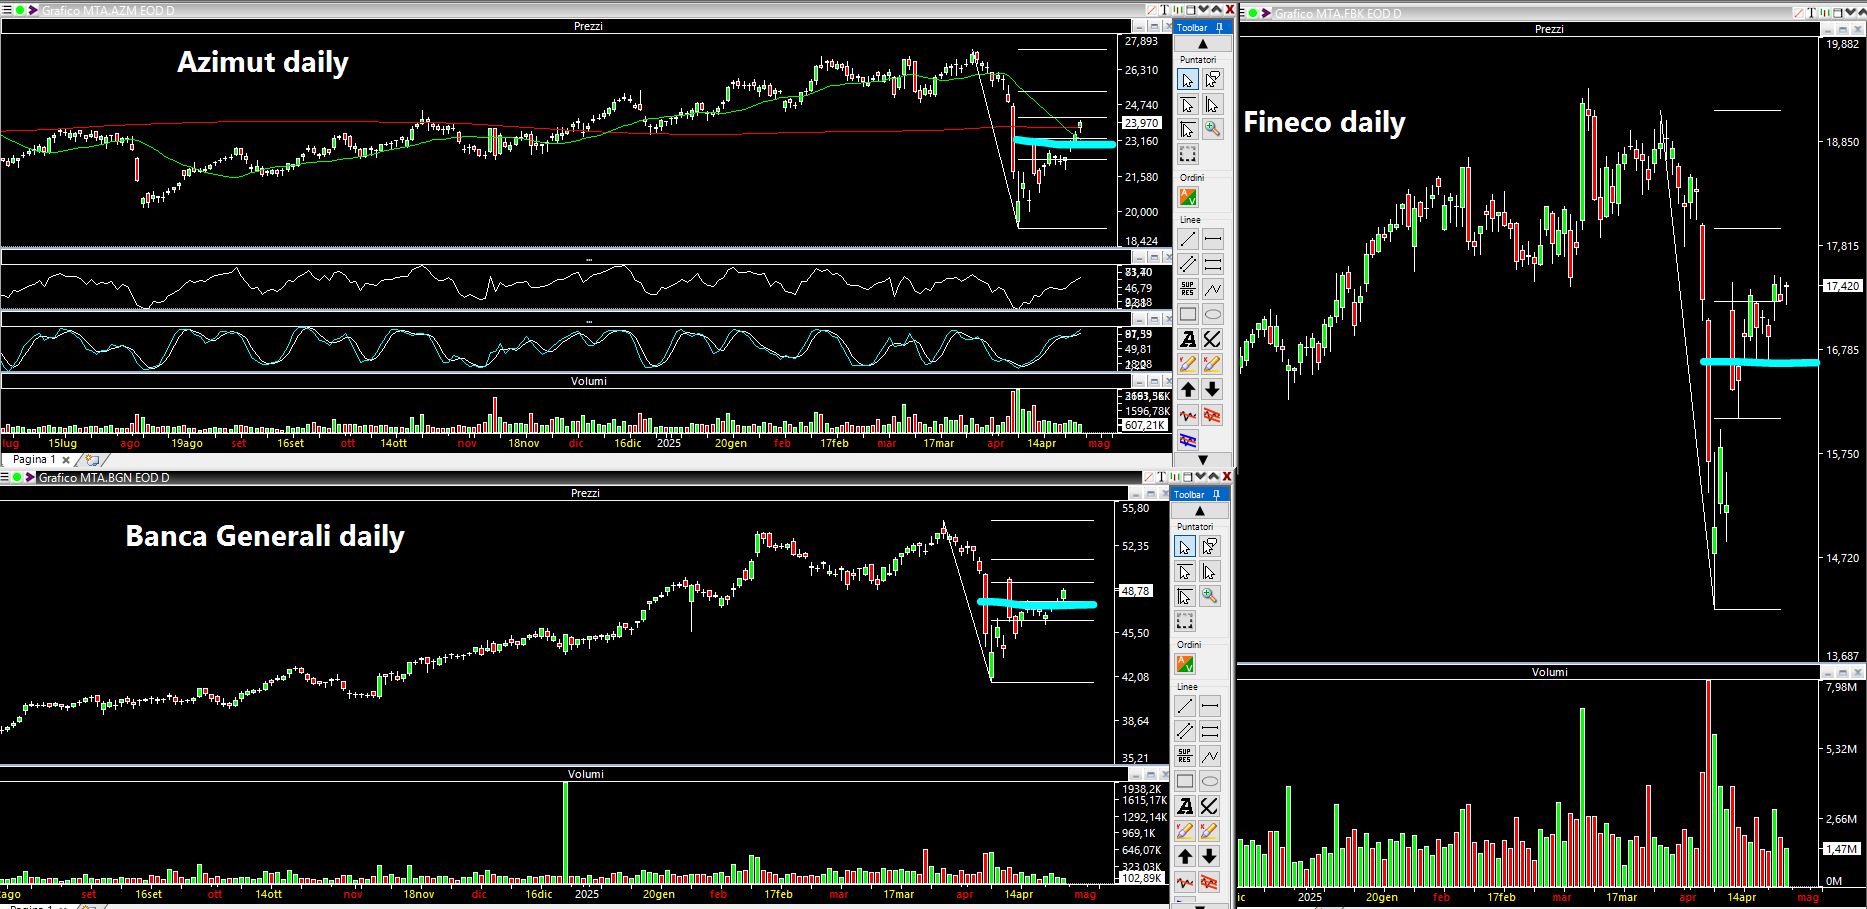Click the green status dot of Banca Generali chart

click(18, 478)
